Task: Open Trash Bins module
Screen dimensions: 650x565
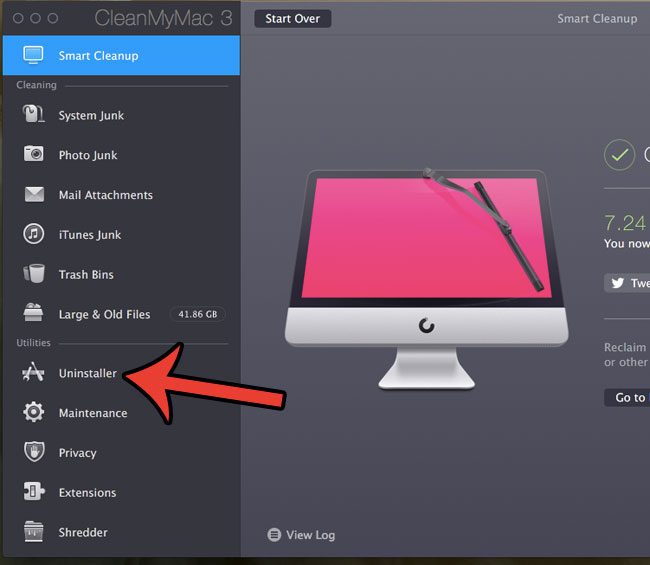Action: tap(121, 274)
